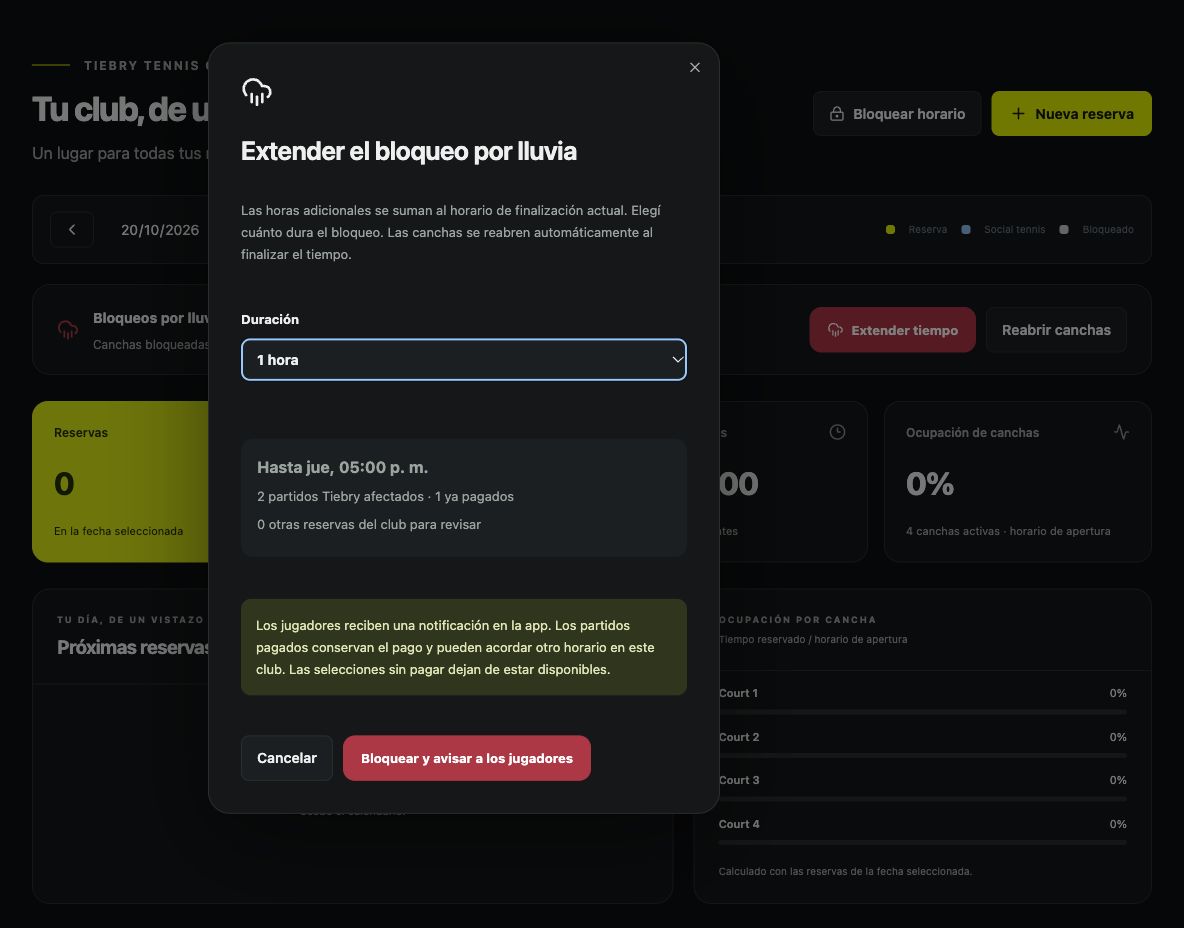Click the rain icon inside Extender tiempo
Image resolution: width=1184 pixels, height=928 pixels.
click(835, 330)
